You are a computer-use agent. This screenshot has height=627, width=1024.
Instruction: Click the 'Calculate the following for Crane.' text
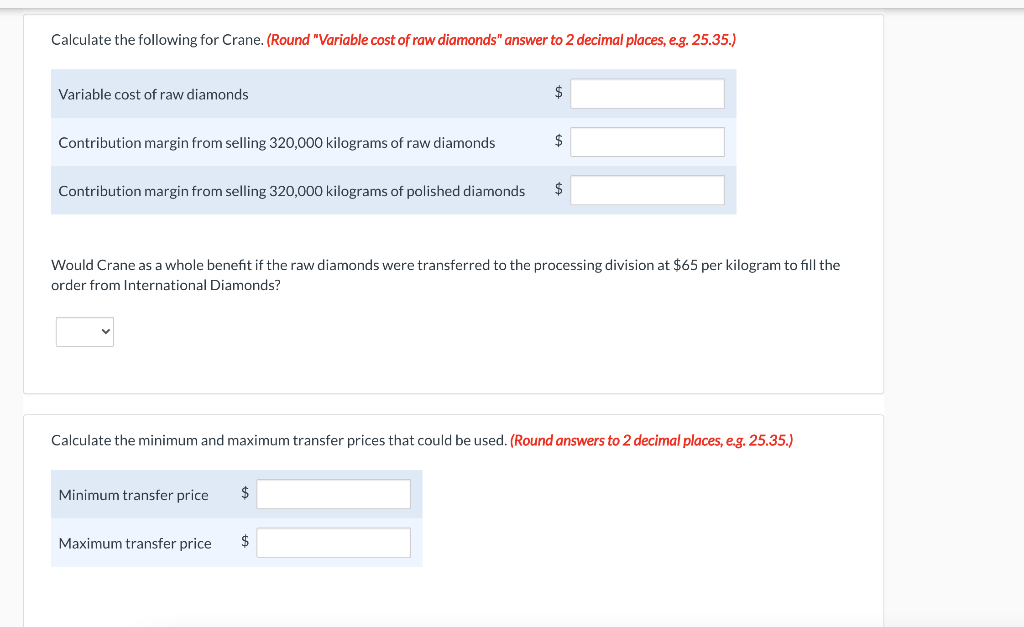157,40
